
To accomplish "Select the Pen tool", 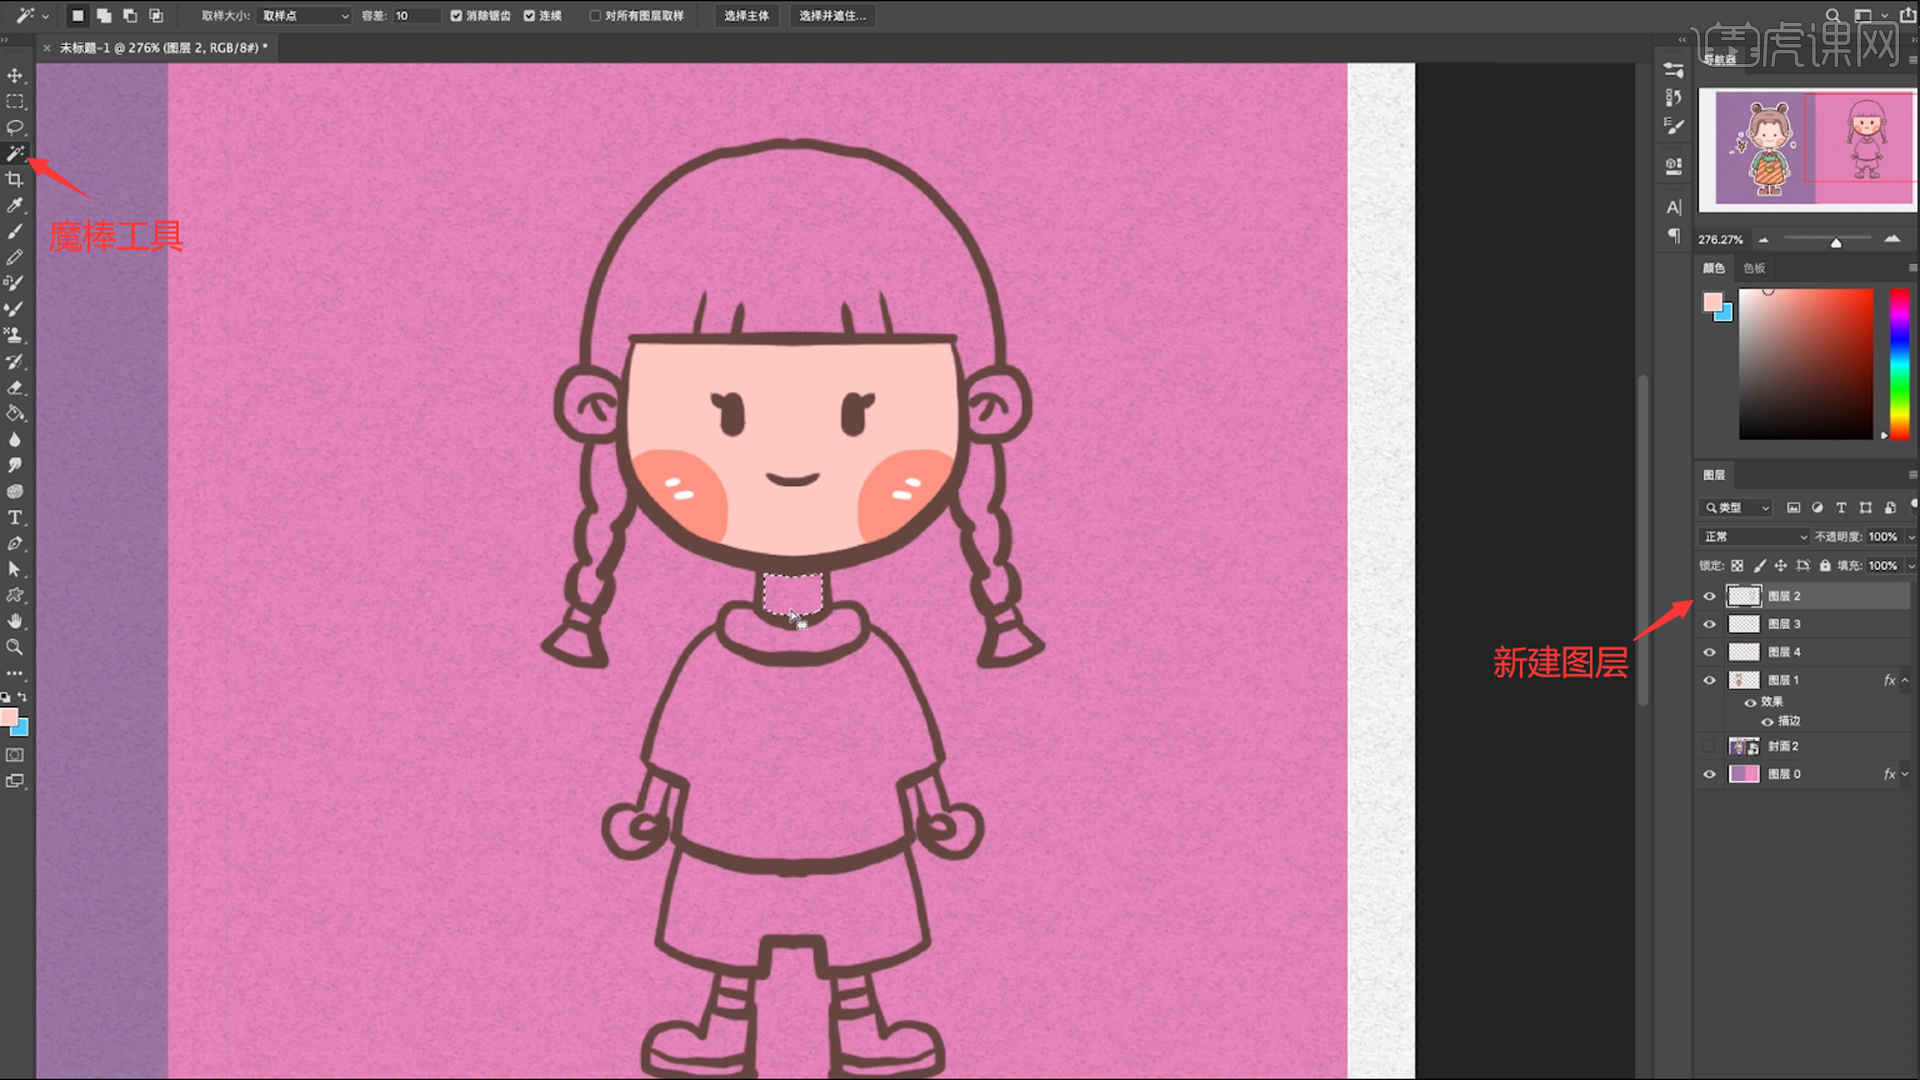I will (x=15, y=544).
